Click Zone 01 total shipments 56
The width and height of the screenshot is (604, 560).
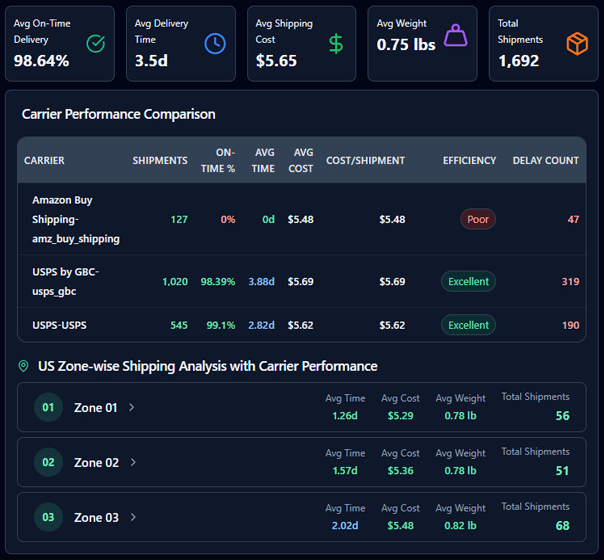click(562, 416)
